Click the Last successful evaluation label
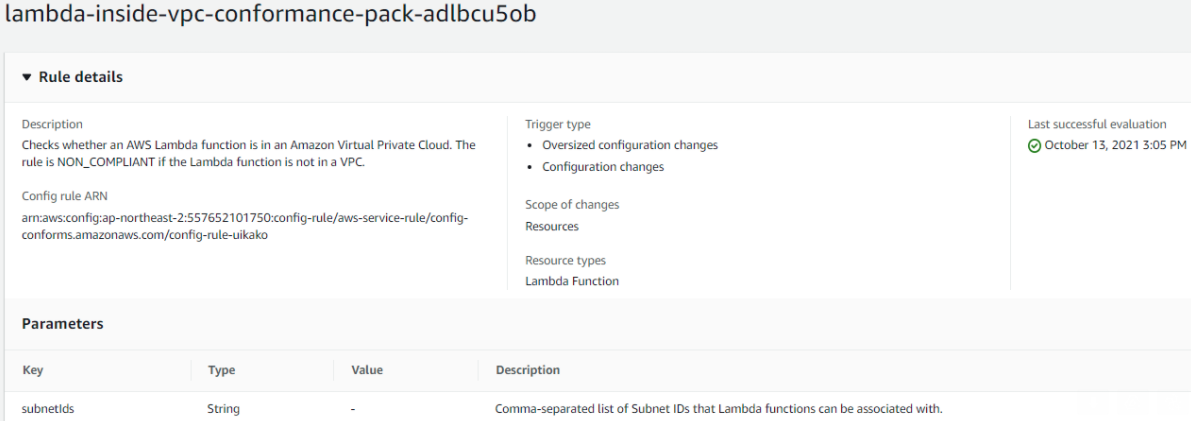Viewport: 1191px width, 421px height. (x=1097, y=125)
